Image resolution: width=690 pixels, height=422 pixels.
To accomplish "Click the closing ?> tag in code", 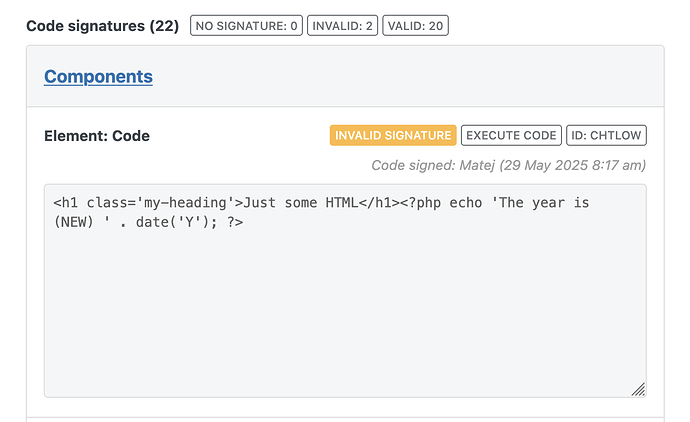I will coord(235,222).
